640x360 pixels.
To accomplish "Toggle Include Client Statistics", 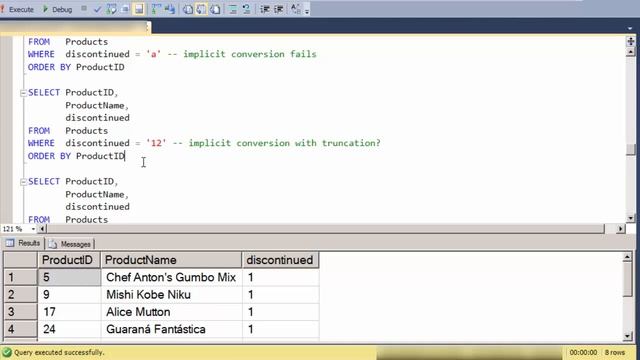I will [x=170, y=9].
